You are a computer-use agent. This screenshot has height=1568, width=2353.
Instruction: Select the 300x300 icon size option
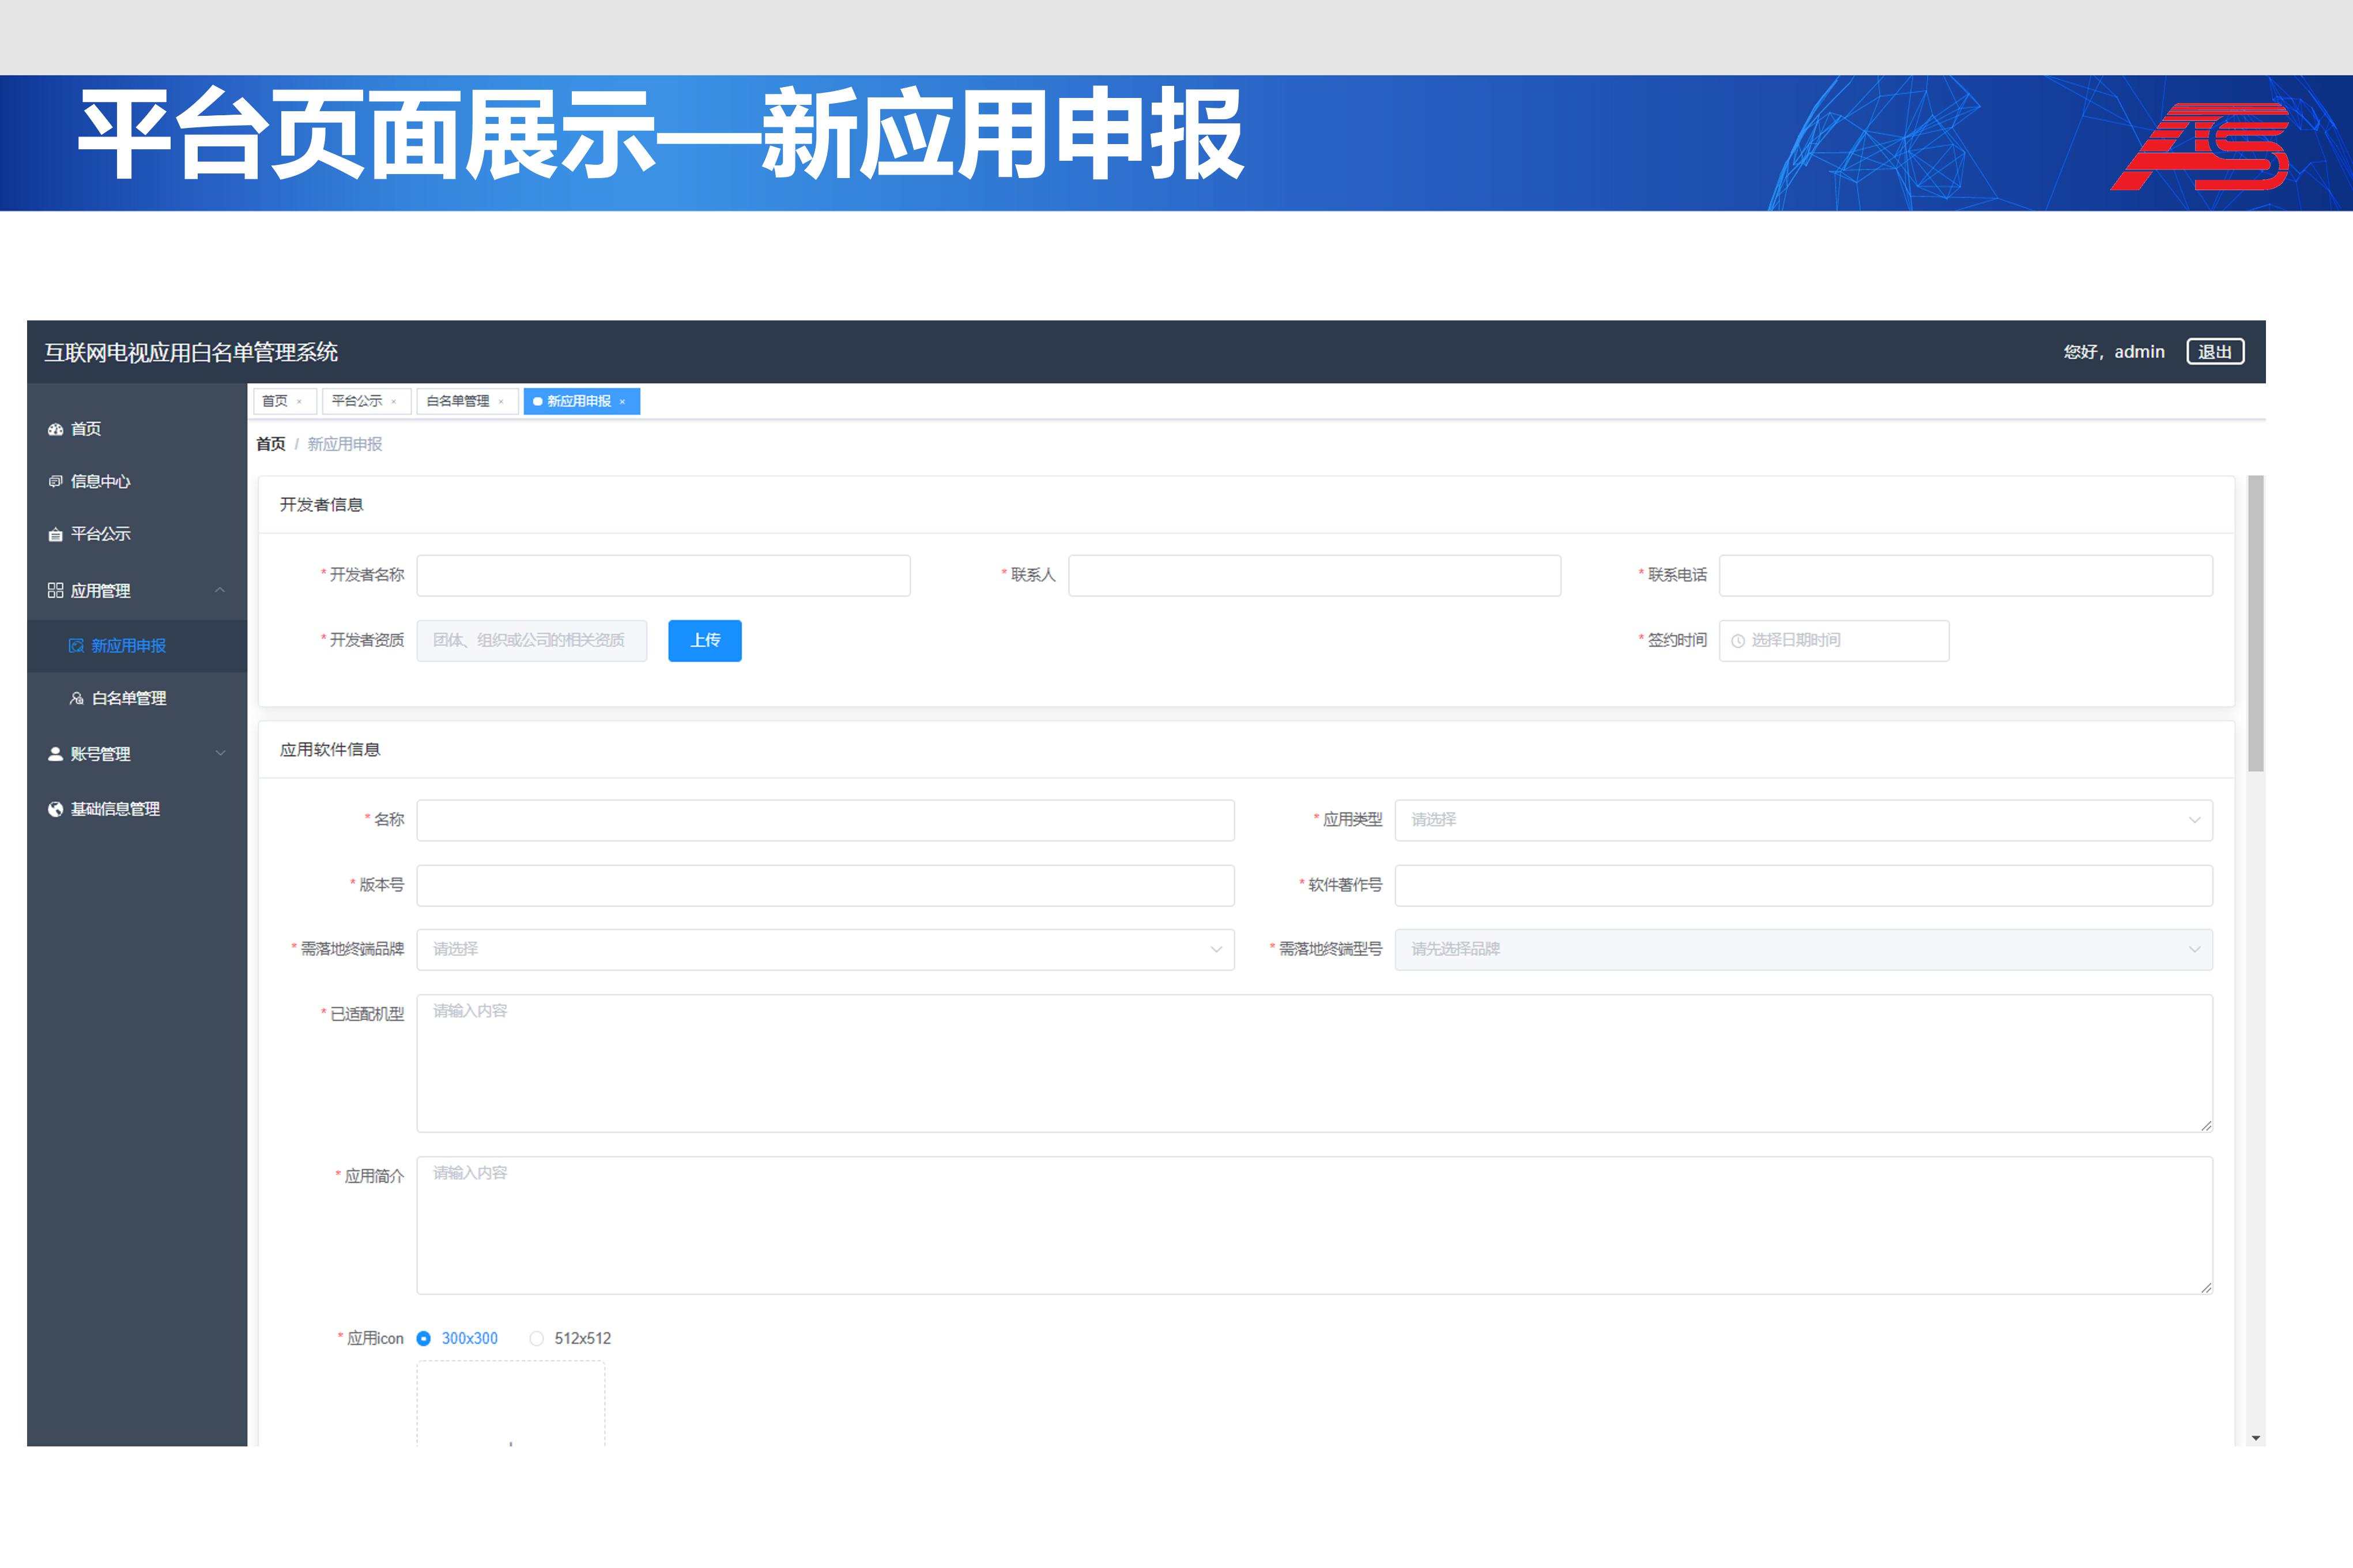(457, 1338)
